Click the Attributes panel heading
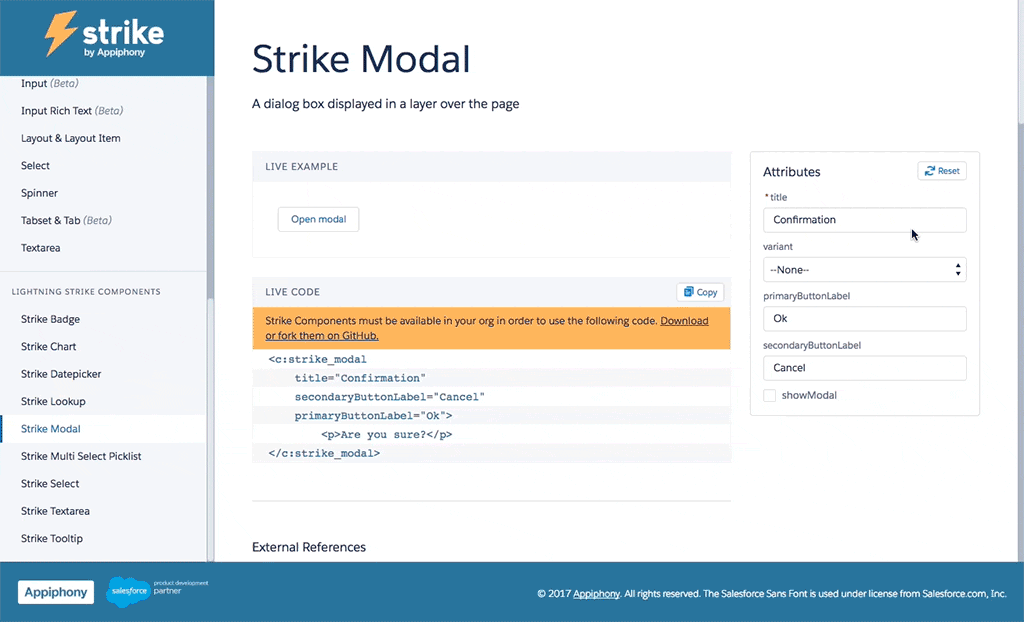The width and height of the screenshot is (1024, 622). click(792, 172)
